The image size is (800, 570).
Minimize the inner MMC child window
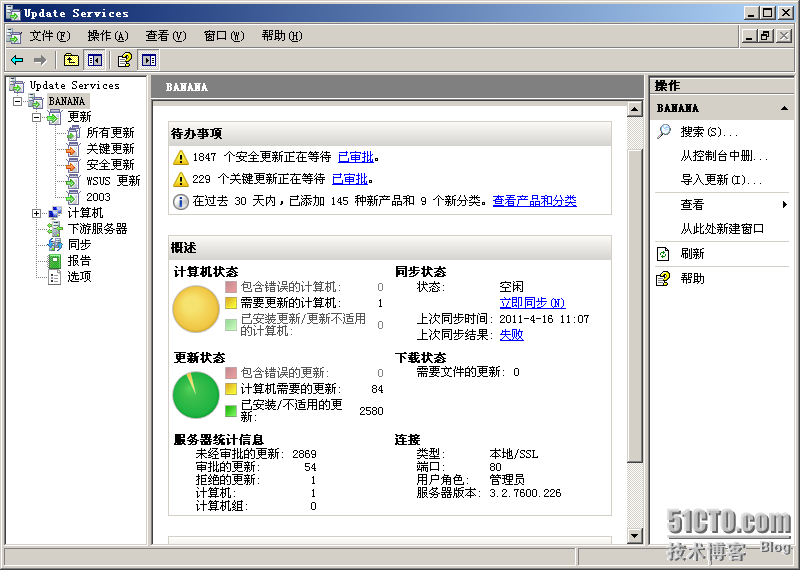click(x=749, y=36)
